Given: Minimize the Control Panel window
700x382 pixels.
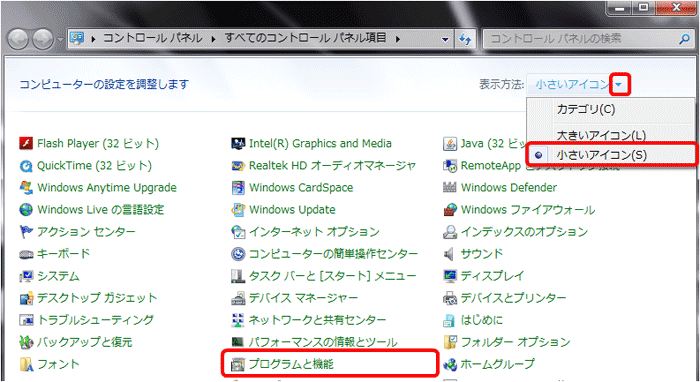Looking at the screenshot, I should click(x=620, y=8).
